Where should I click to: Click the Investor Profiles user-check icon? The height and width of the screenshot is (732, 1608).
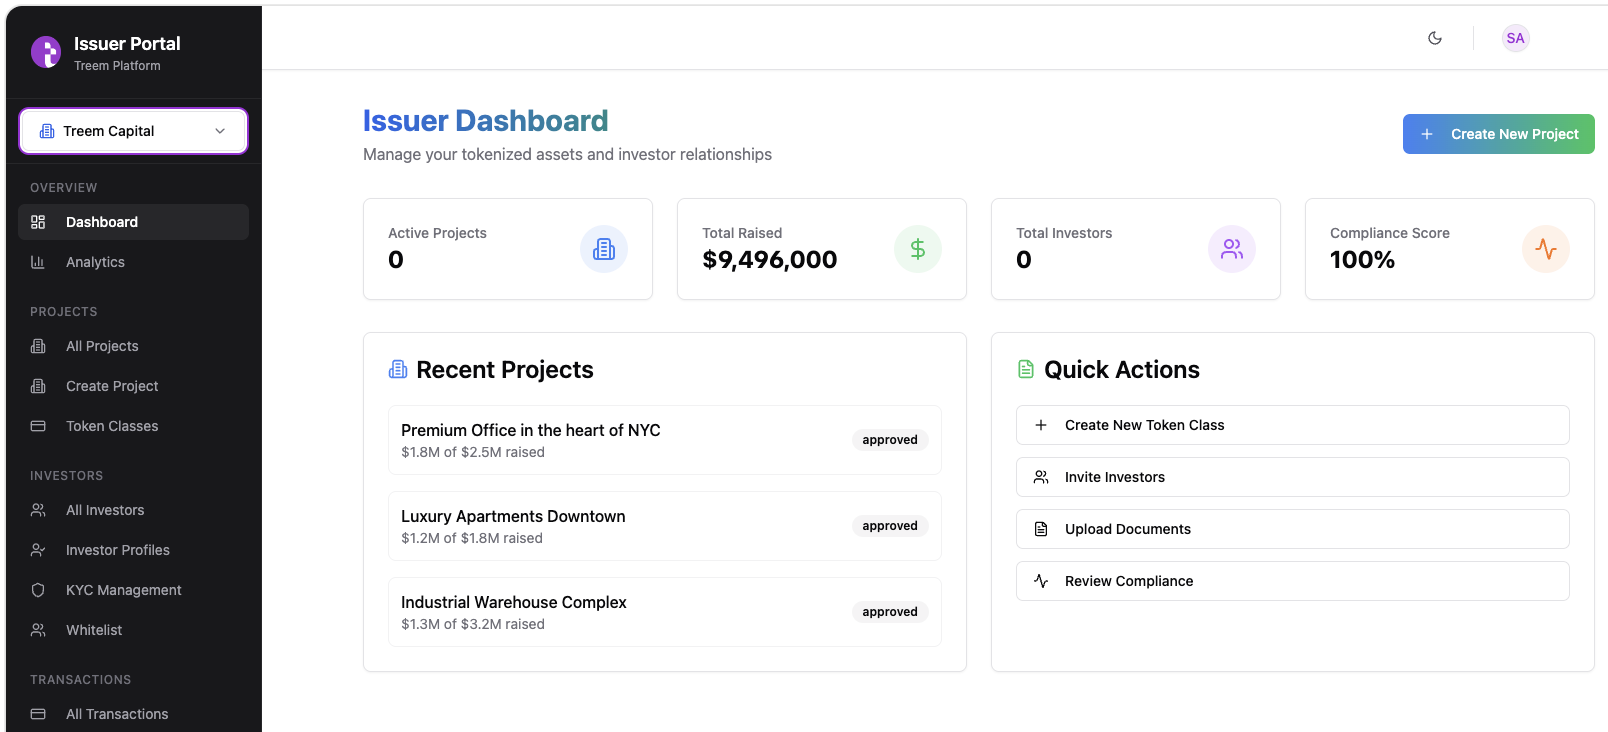tap(38, 550)
